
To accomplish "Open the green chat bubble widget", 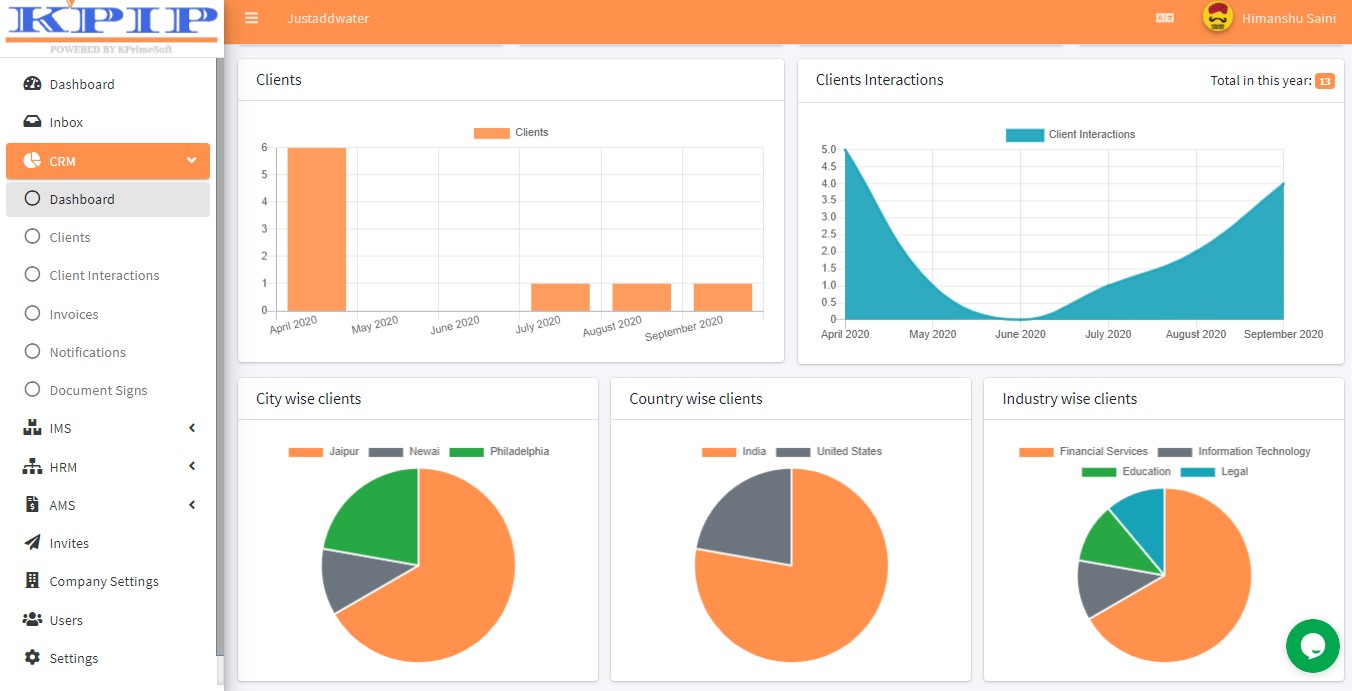I will pos(1312,646).
